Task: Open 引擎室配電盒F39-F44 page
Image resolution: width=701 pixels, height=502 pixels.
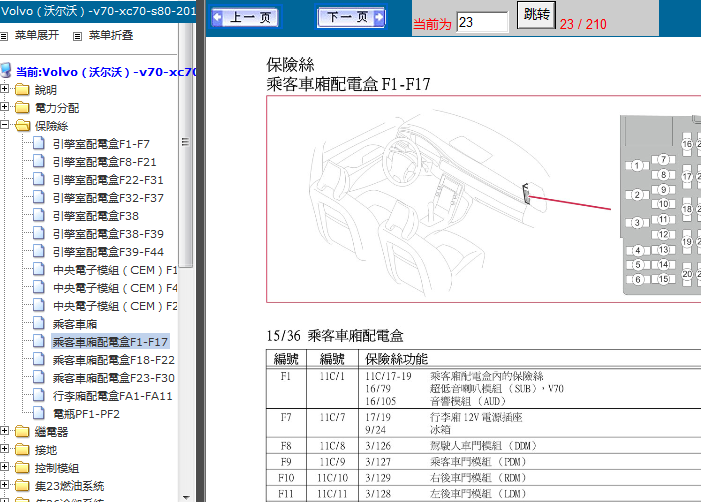Action: click(x=108, y=252)
